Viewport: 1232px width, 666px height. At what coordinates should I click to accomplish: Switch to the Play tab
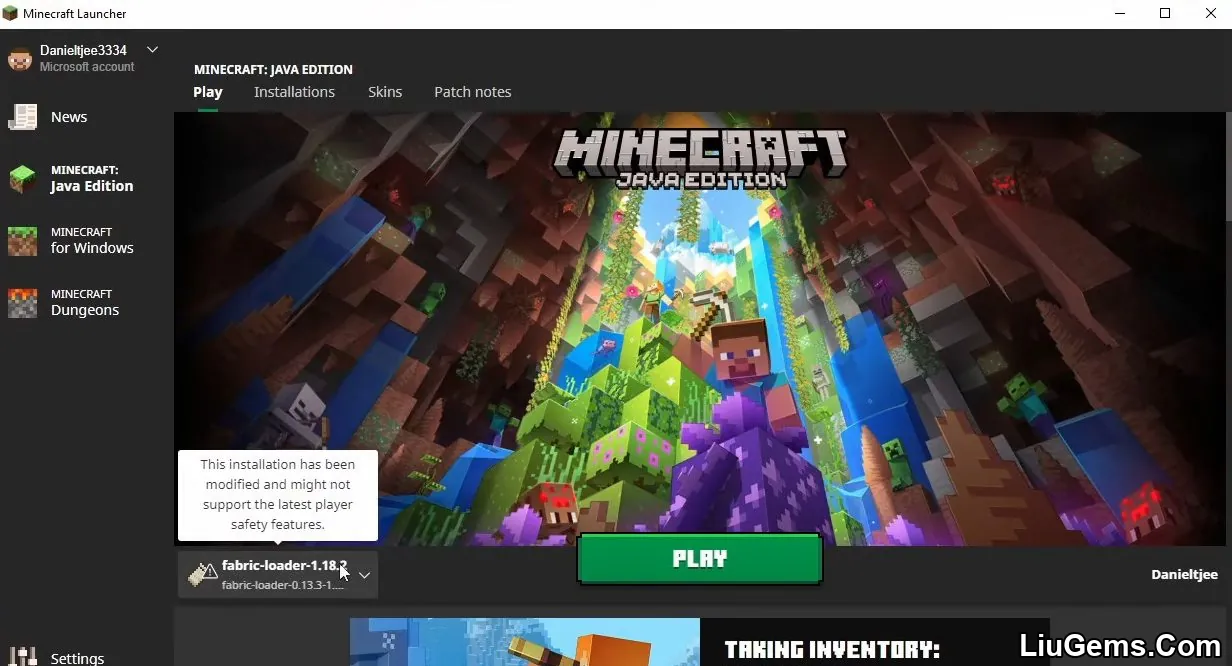point(208,92)
